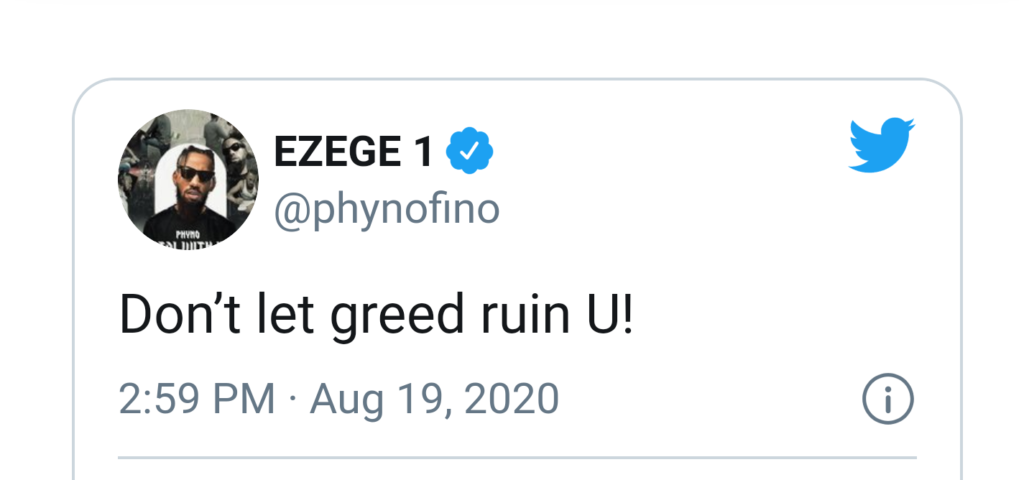
Task: Open the 2:59 PM timestamp link
Action: (x=197, y=400)
